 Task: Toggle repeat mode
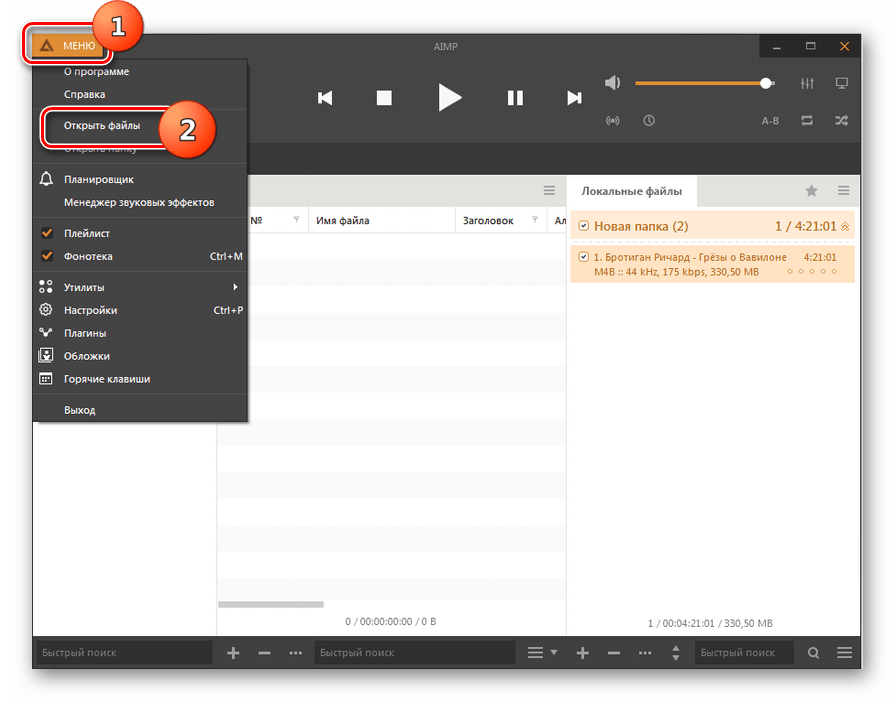click(807, 120)
